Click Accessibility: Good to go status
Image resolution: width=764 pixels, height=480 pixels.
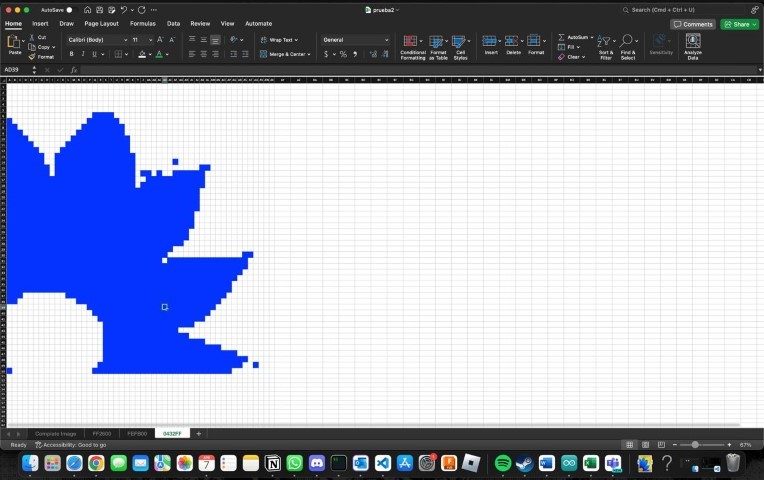71,445
